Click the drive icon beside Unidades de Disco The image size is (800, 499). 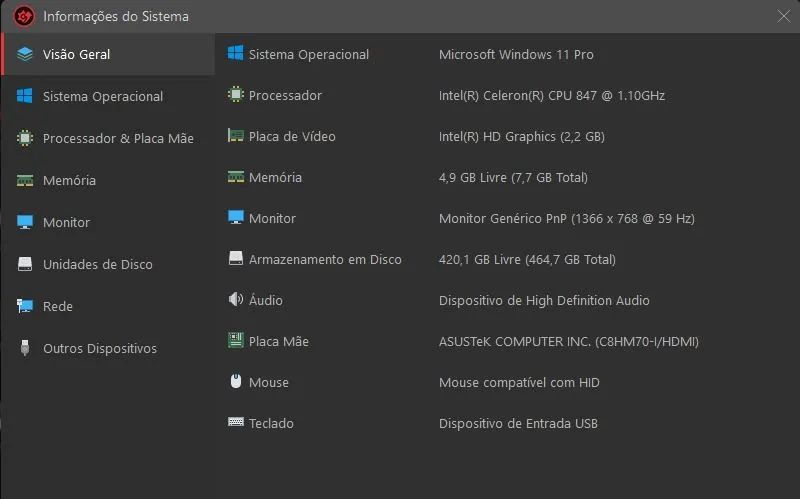click(x=24, y=264)
